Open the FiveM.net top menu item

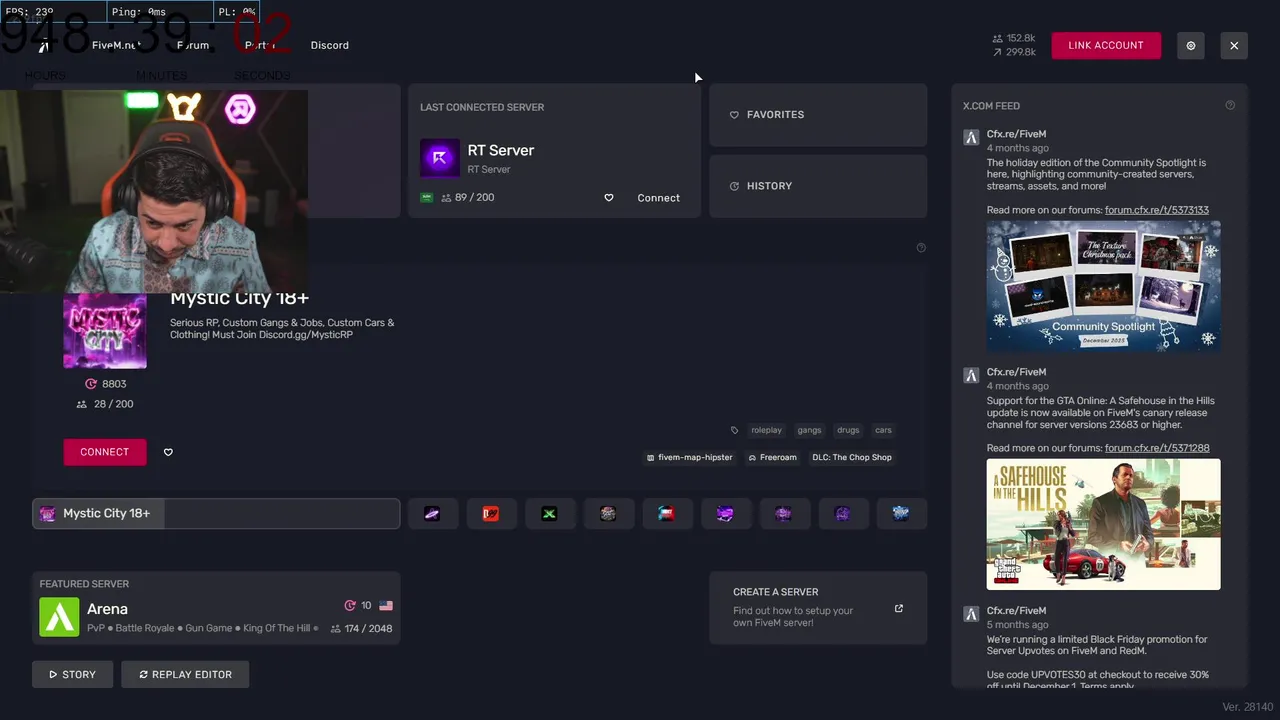click(x=116, y=45)
